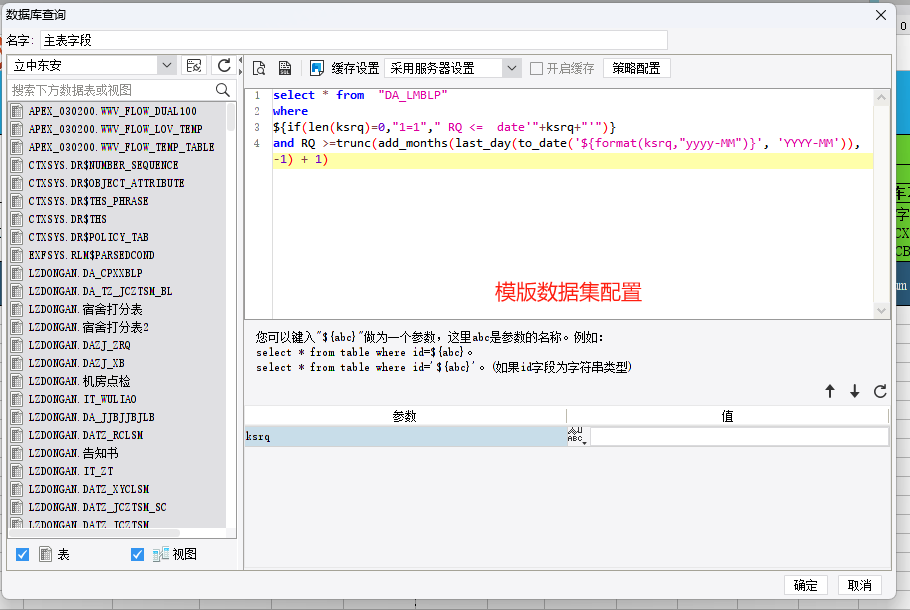Click table icon of LZDONGAN.机房点检

17,381
